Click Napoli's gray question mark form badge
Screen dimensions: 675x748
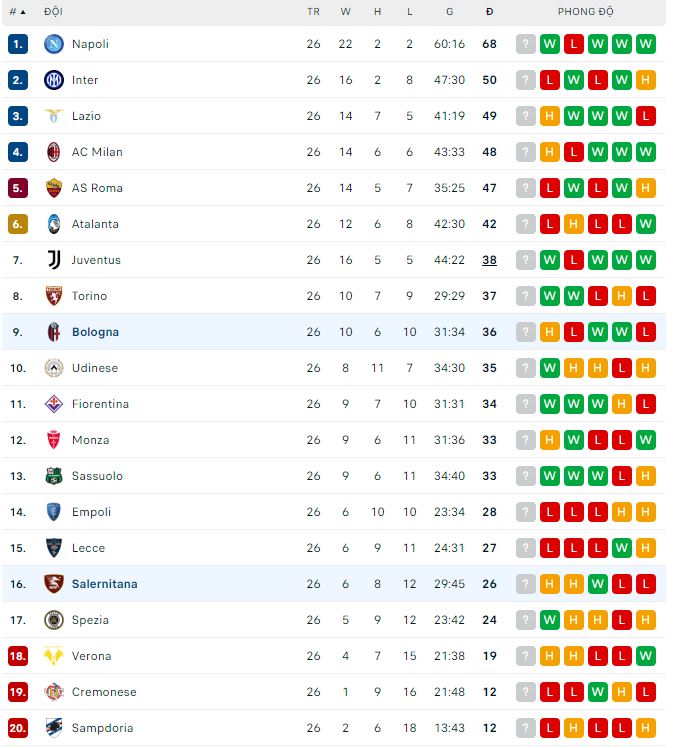[x=526, y=44]
